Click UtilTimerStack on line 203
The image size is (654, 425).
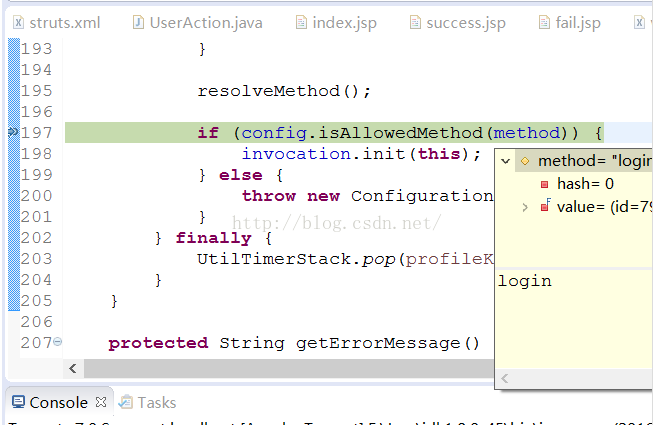click(274, 259)
